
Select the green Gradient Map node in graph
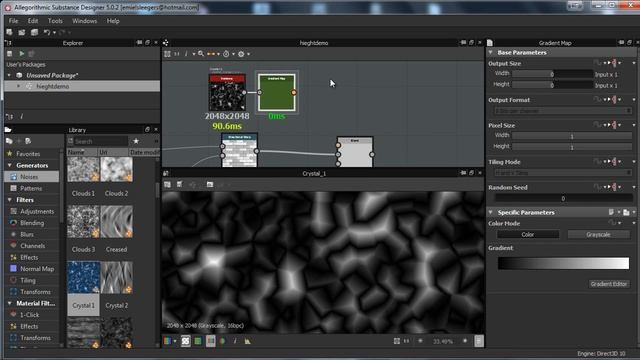(276, 92)
